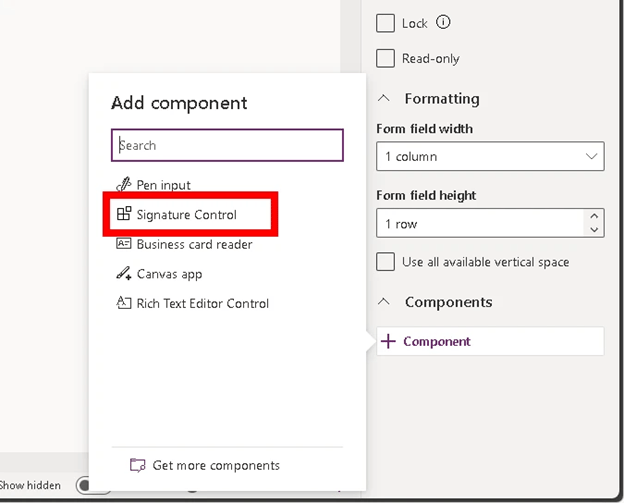Click the Pen input pen icon
The width and height of the screenshot is (624, 503).
[x=123, y=185]
